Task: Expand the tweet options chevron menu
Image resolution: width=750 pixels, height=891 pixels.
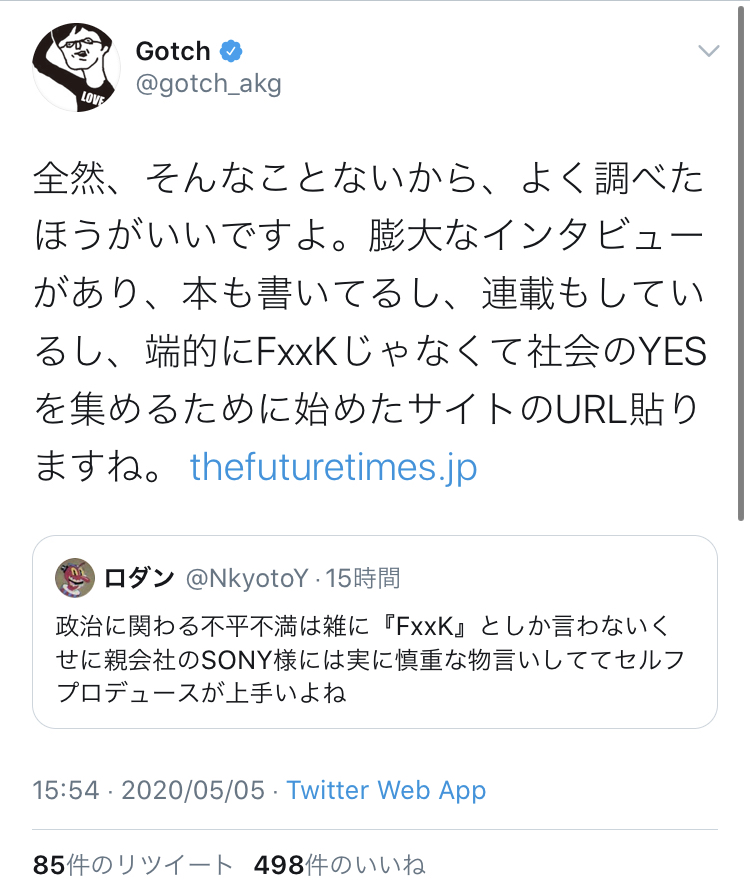Action: pos(708,51)
